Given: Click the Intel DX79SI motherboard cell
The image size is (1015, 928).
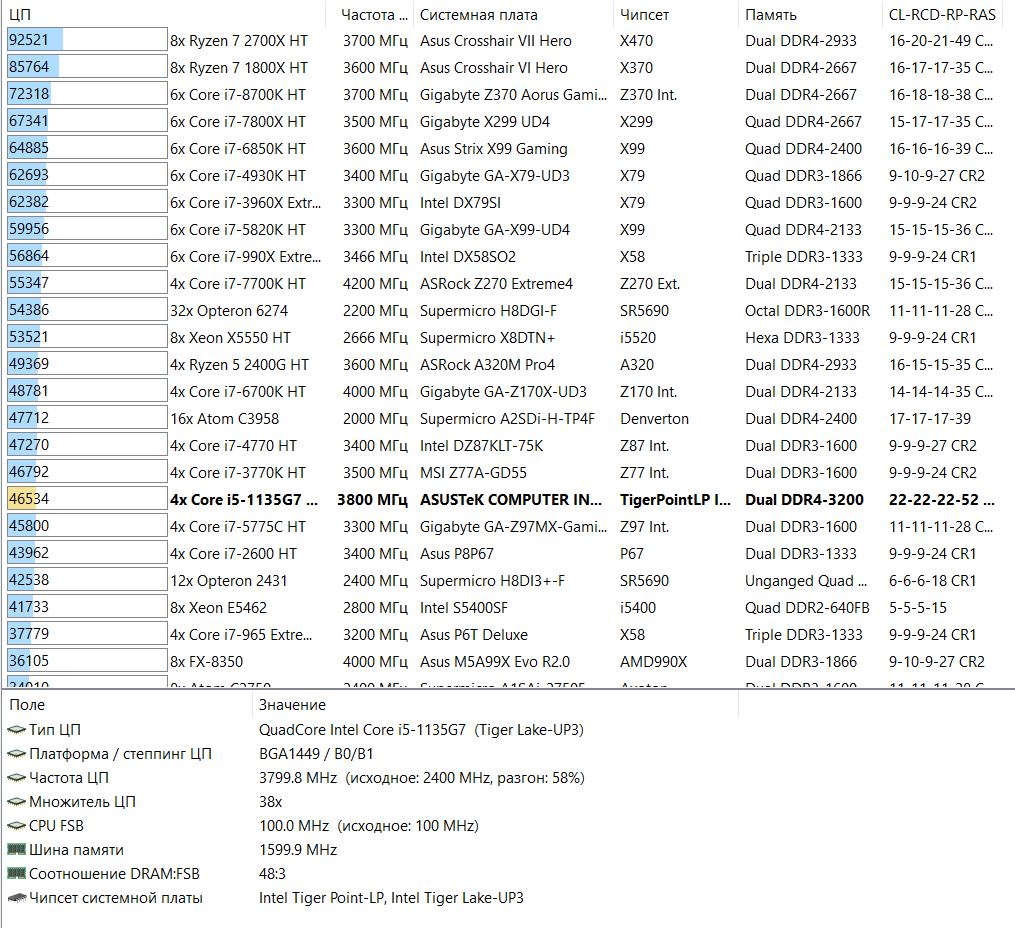Looking at the screenshot, I should click(460, 203).
